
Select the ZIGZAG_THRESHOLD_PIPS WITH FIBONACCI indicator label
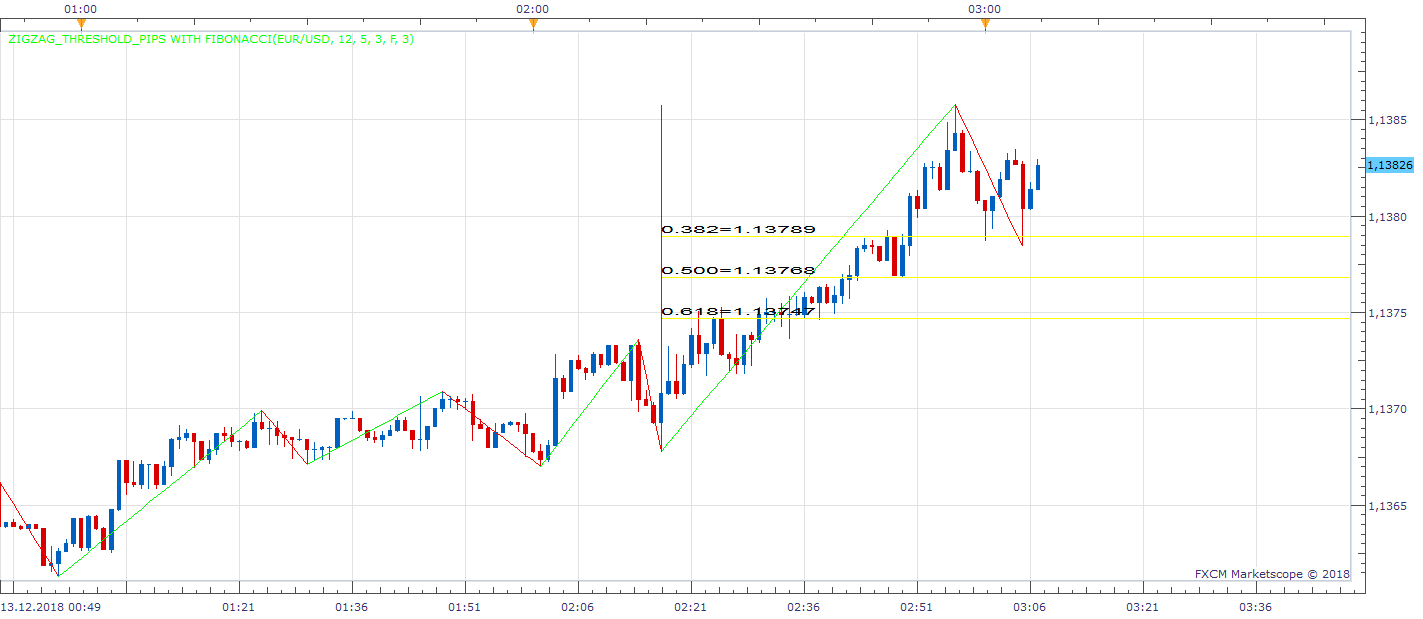point(211,40)
